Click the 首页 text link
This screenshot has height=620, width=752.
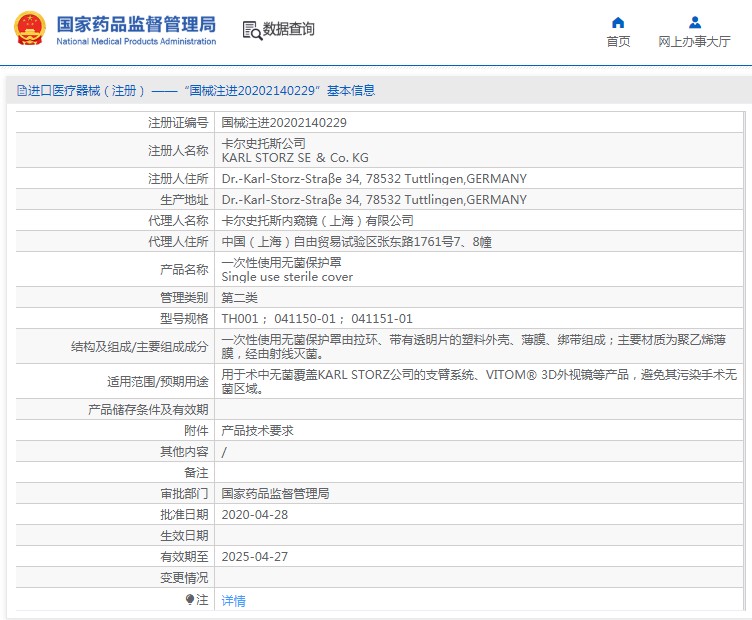(x=618, y=42)
